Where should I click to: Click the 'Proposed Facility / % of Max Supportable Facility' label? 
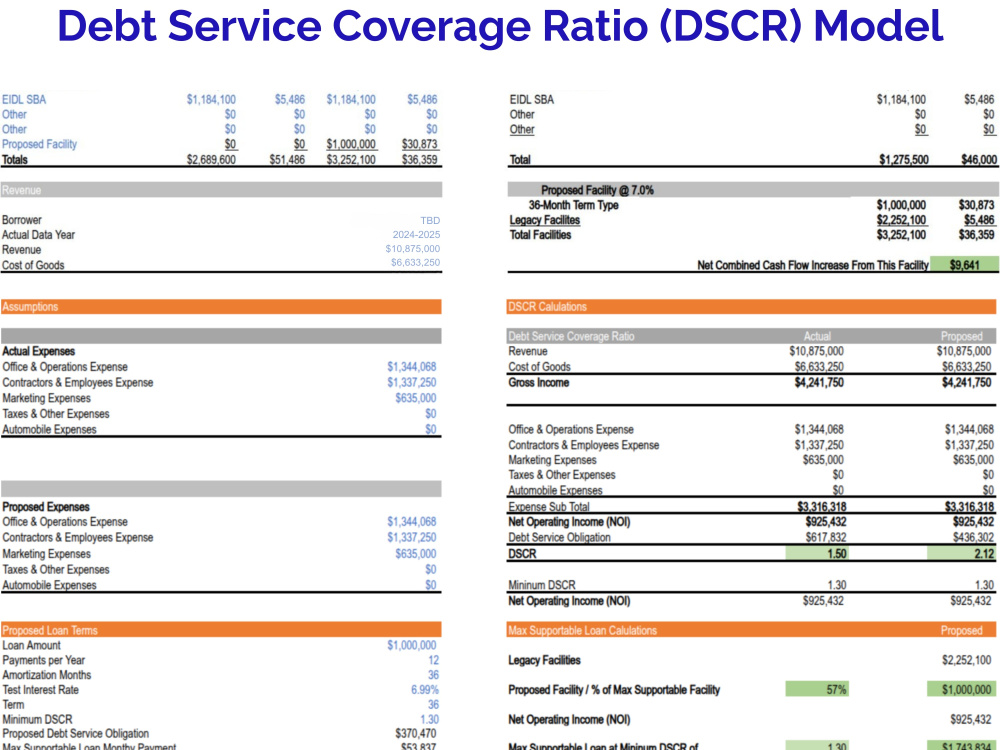point(614,690)
